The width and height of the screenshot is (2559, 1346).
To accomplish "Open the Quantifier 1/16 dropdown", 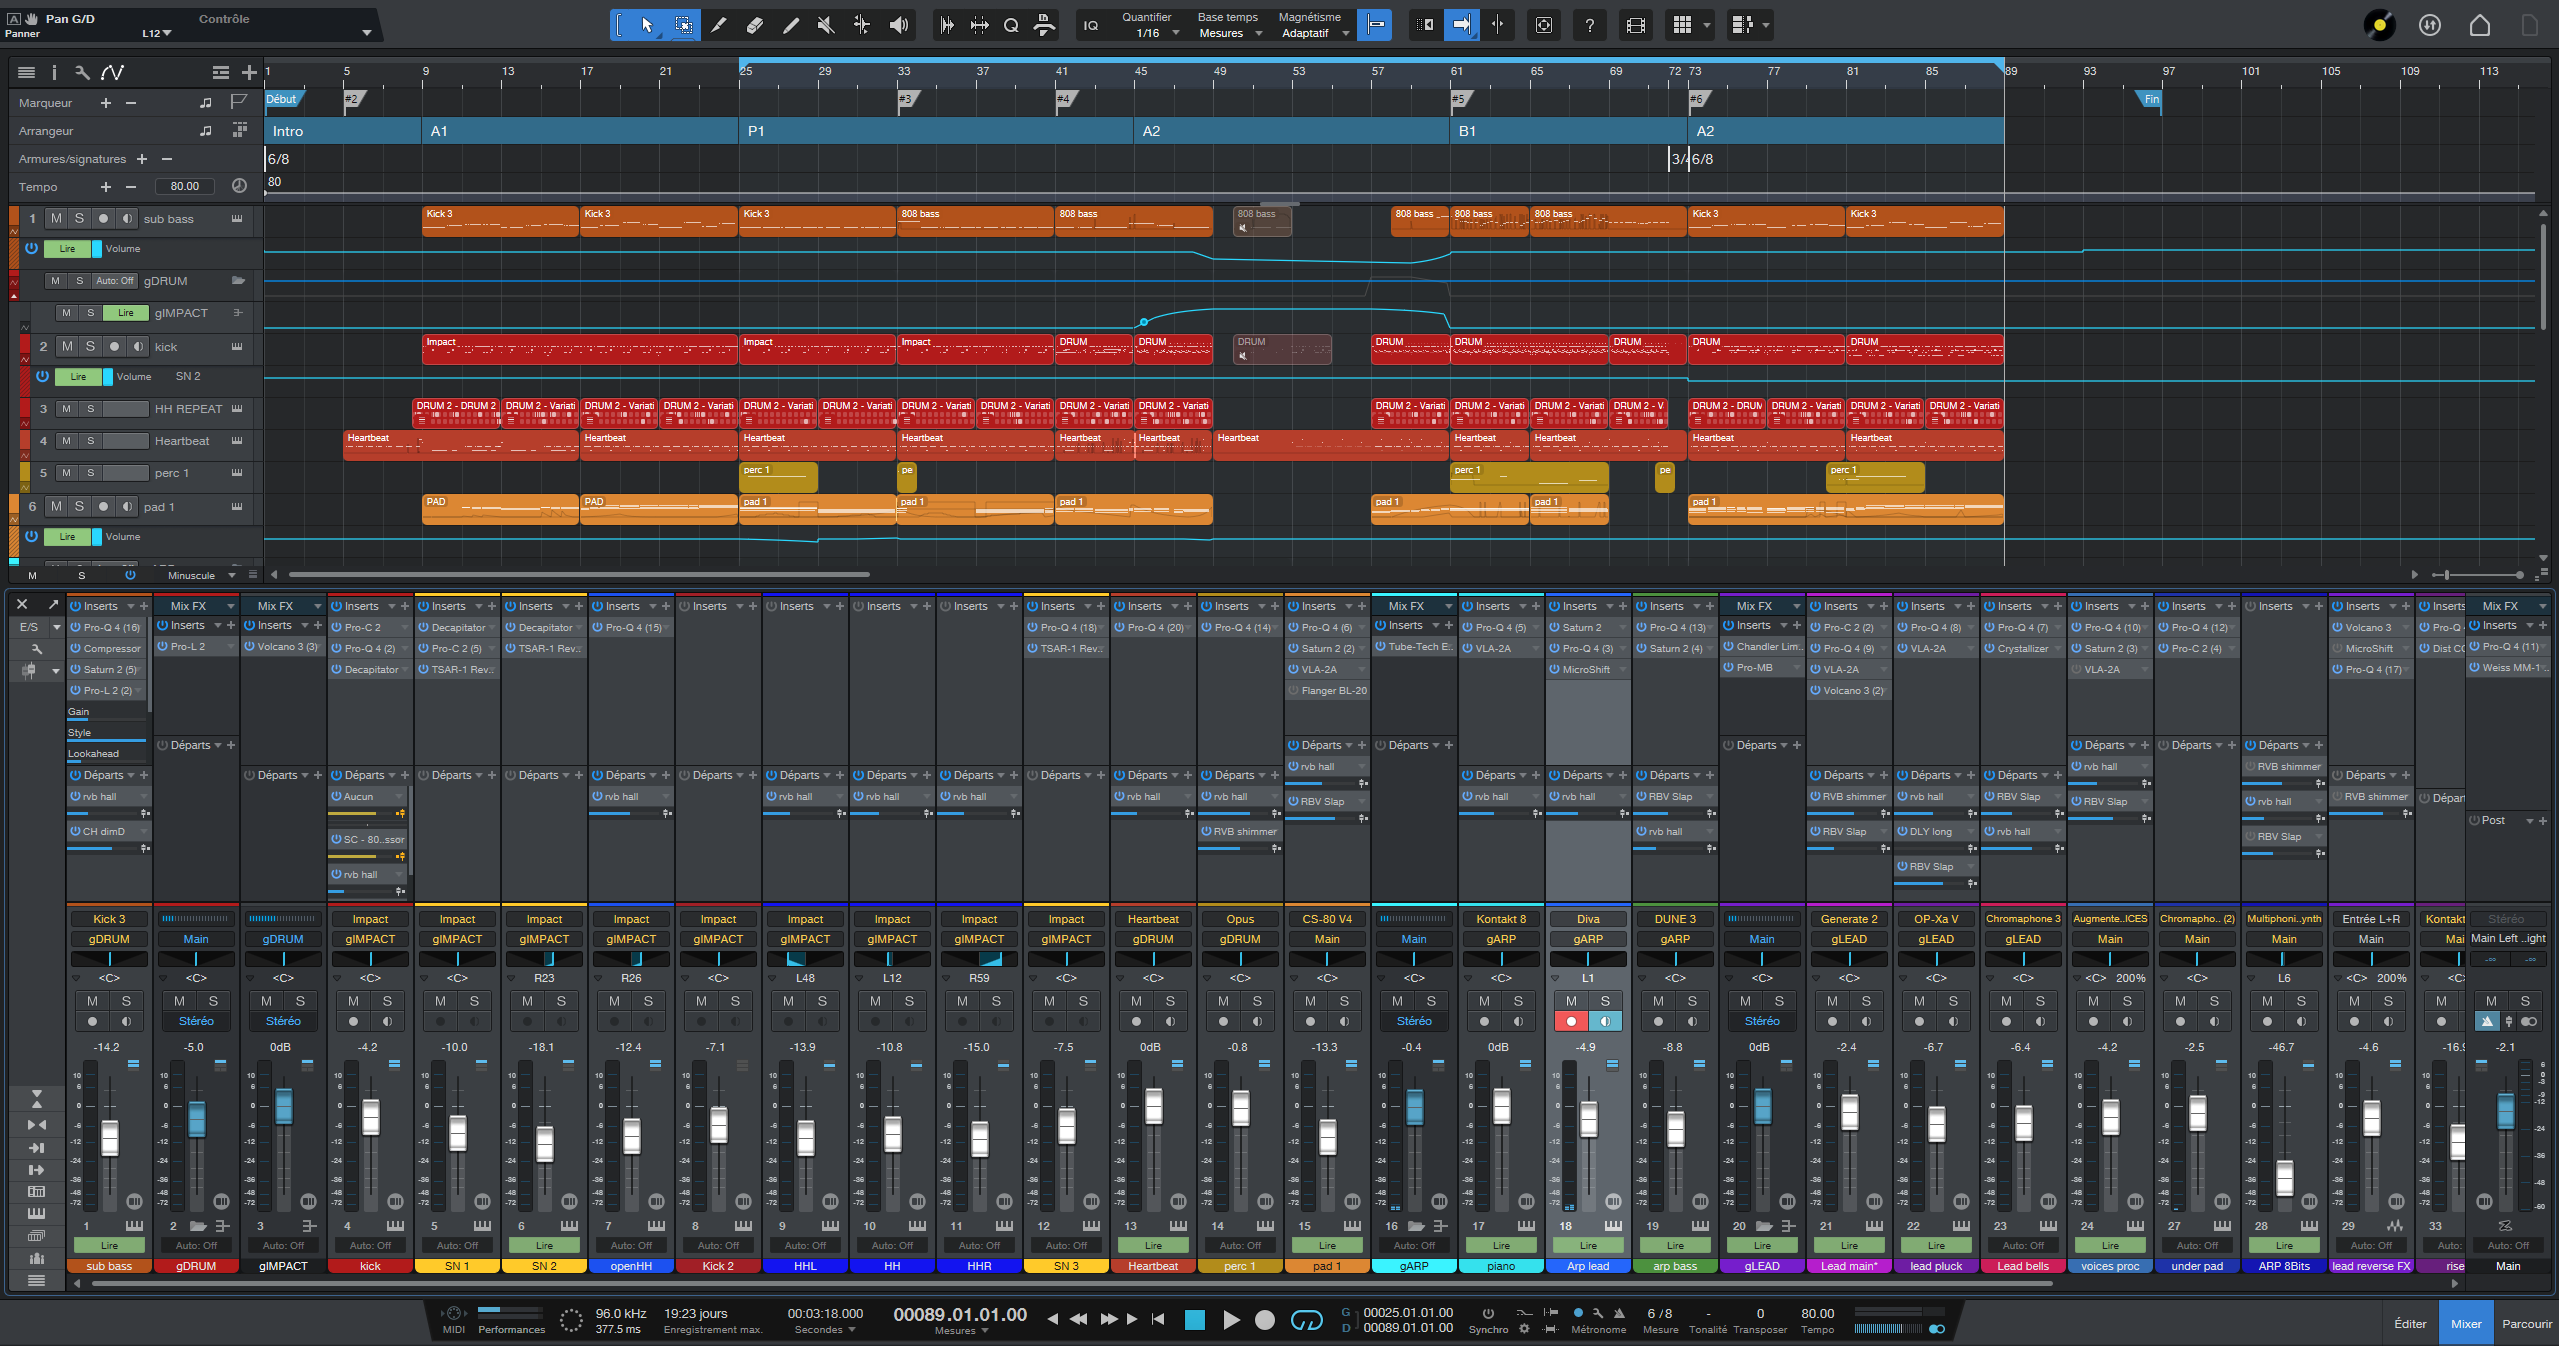I will click(1150, 33).
